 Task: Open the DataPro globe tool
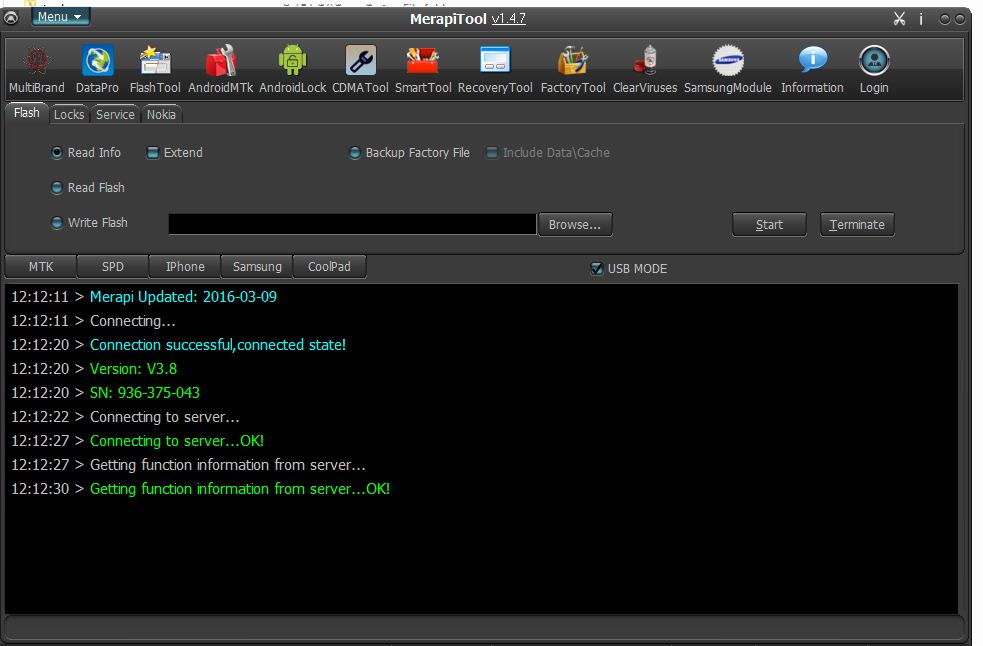coord(97,69)
